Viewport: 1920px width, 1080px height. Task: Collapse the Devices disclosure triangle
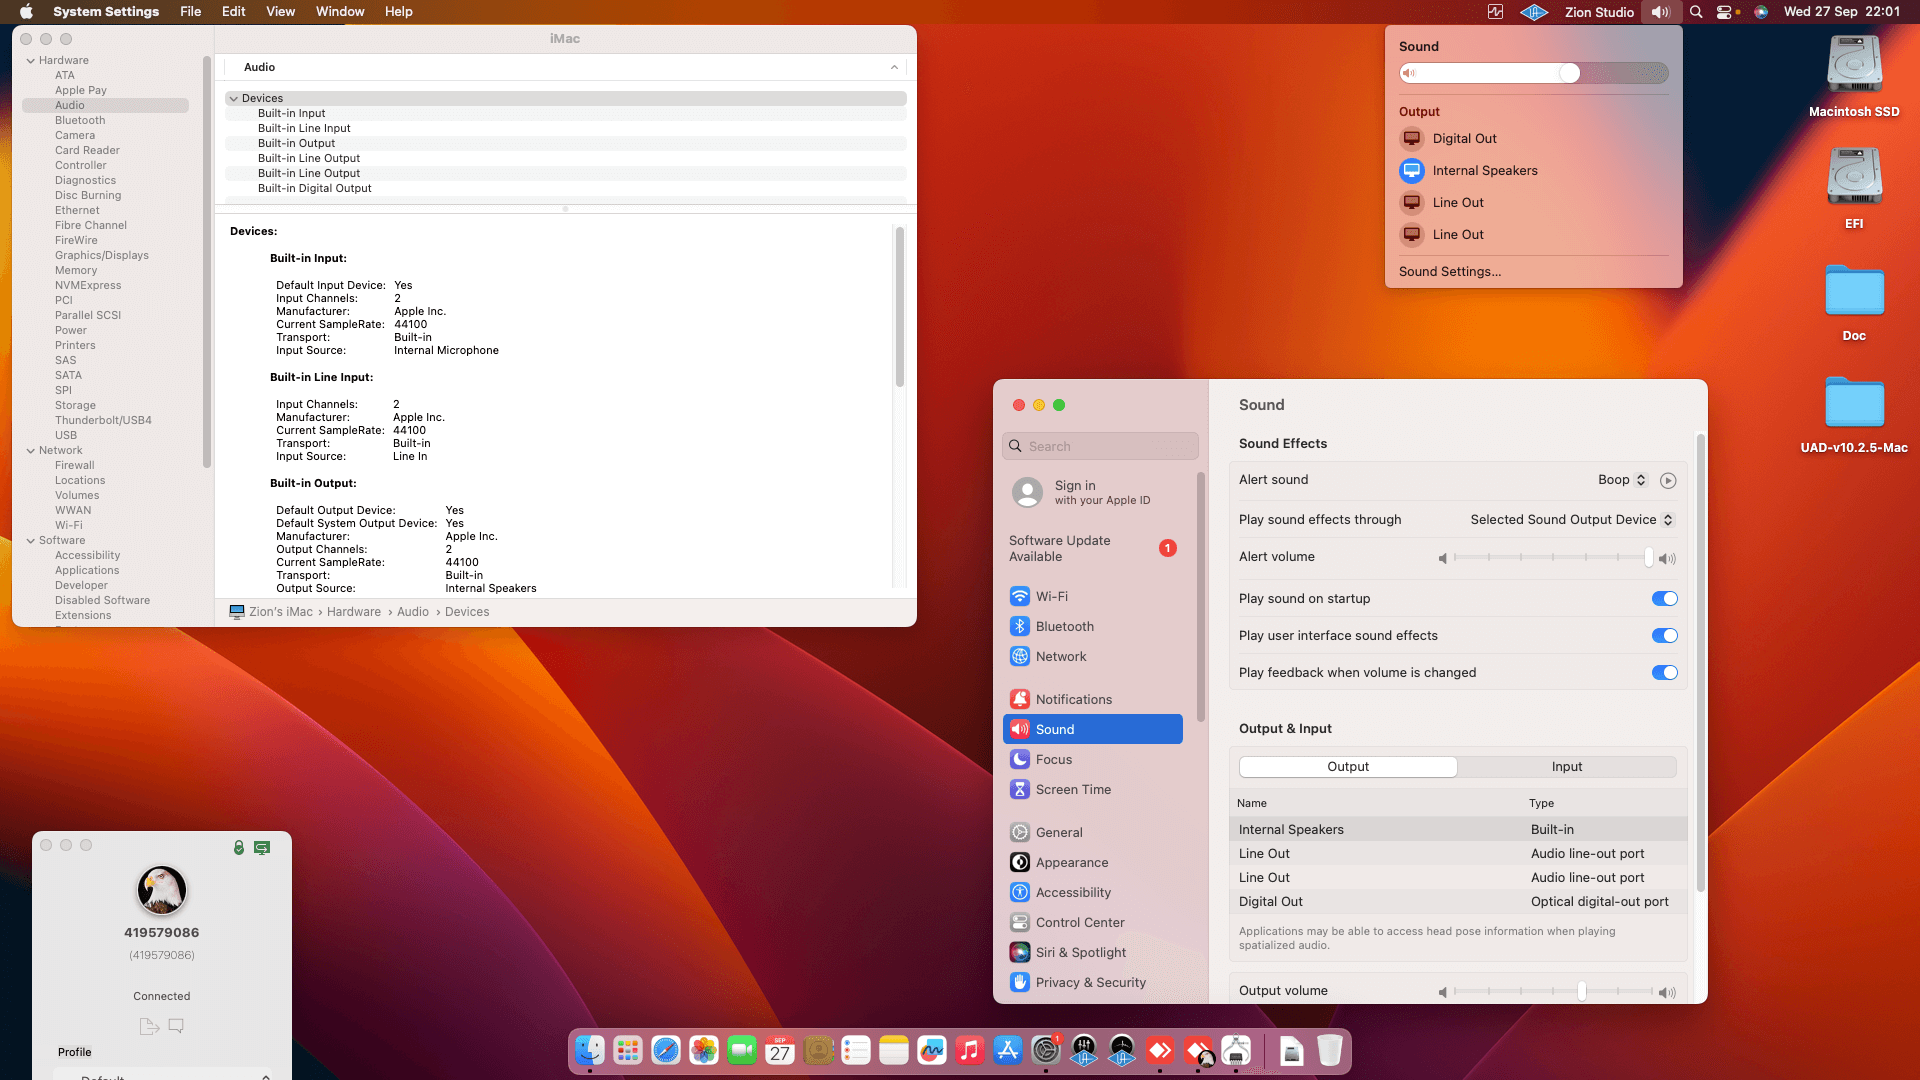[x=233, y=99]
